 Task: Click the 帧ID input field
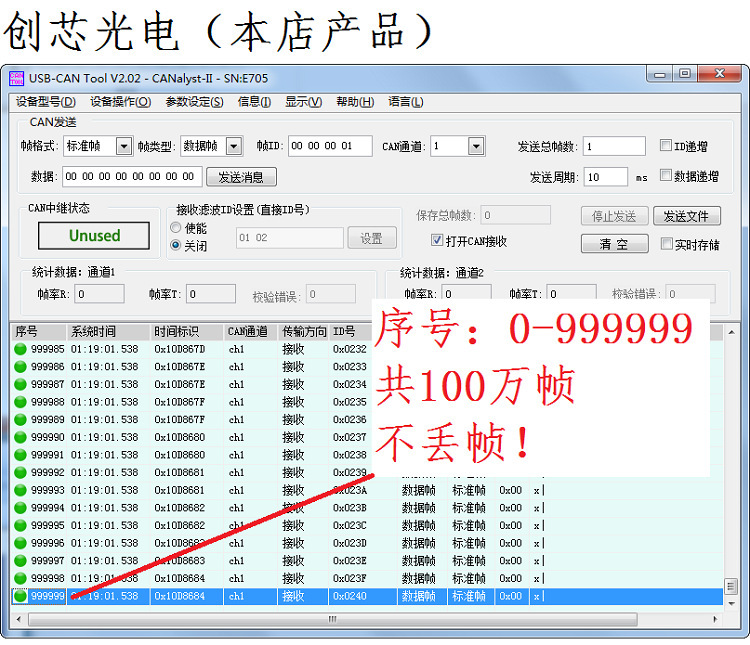click(330, 146)
